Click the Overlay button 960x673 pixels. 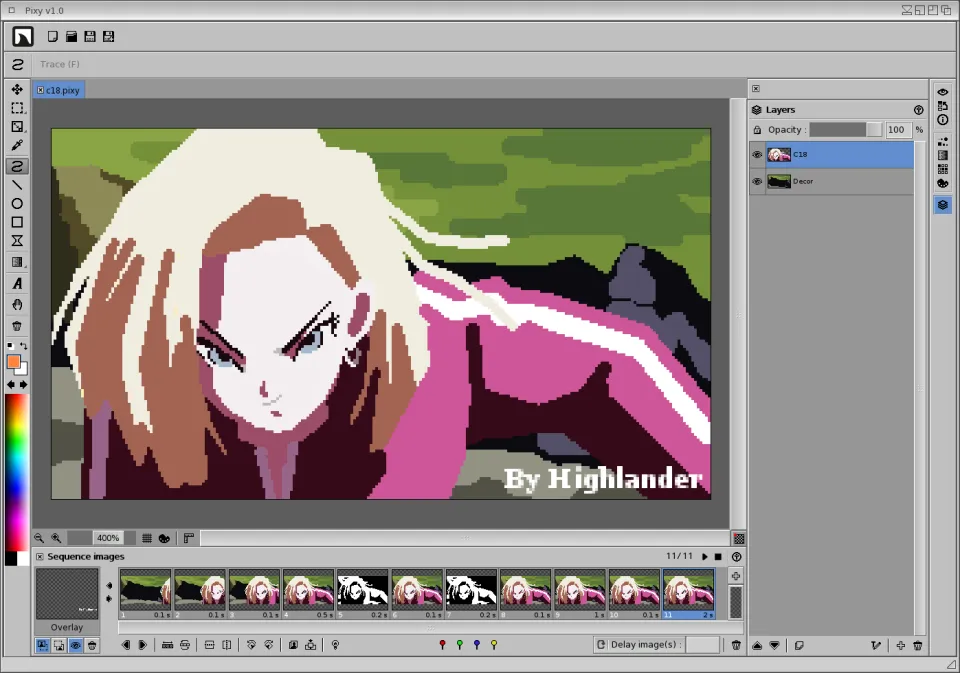67,627
